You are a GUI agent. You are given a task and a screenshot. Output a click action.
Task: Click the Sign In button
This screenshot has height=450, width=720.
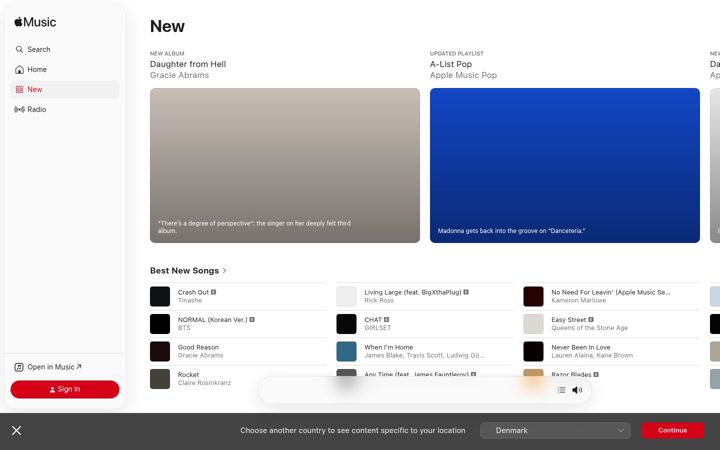(65, 389)
